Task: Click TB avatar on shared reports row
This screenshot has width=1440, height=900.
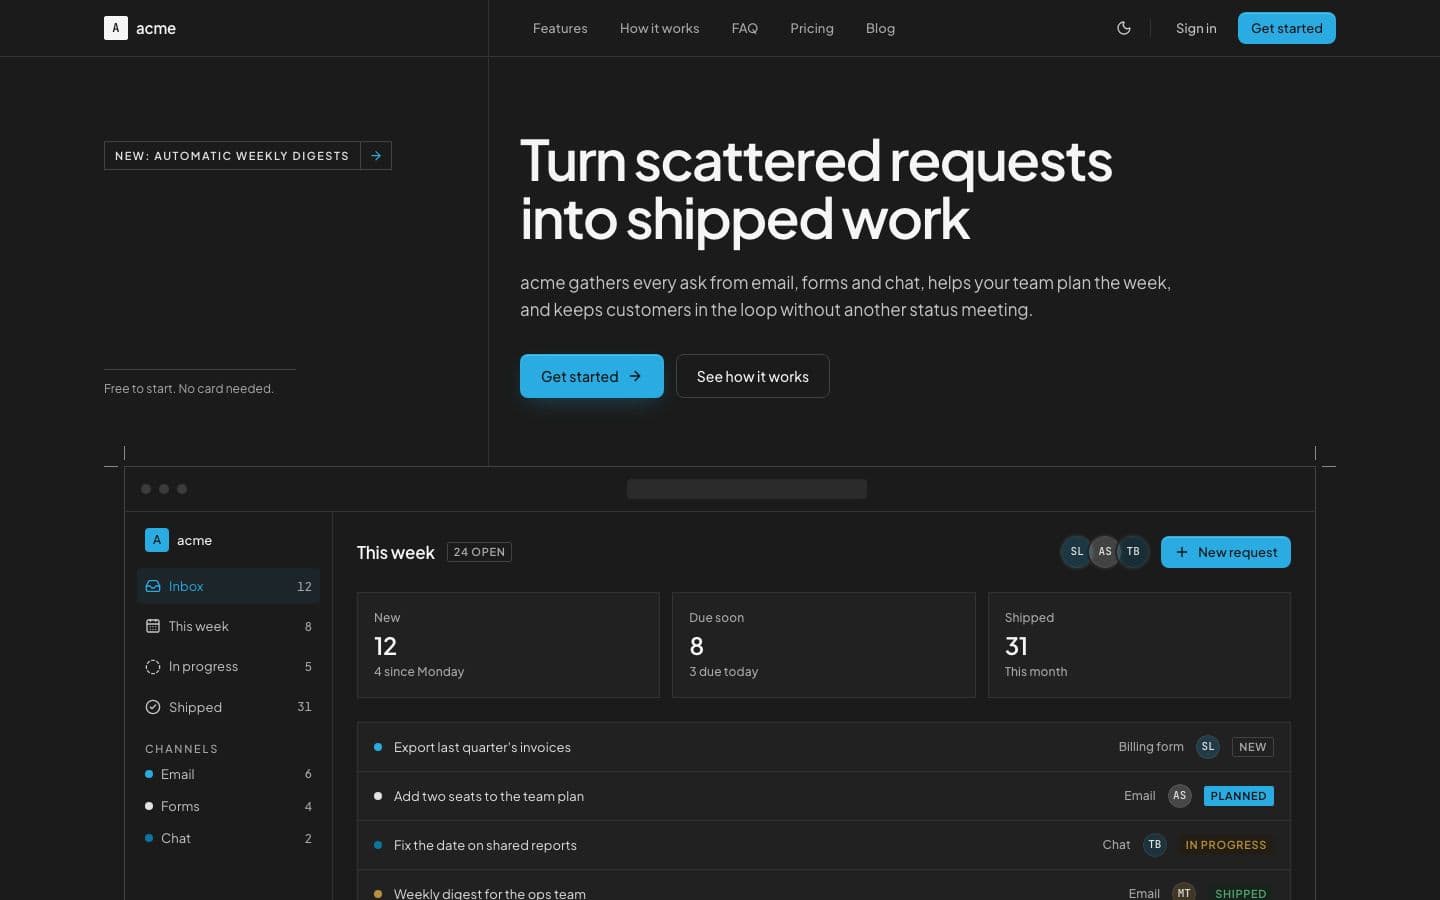Action: [x=1155, y=845]
